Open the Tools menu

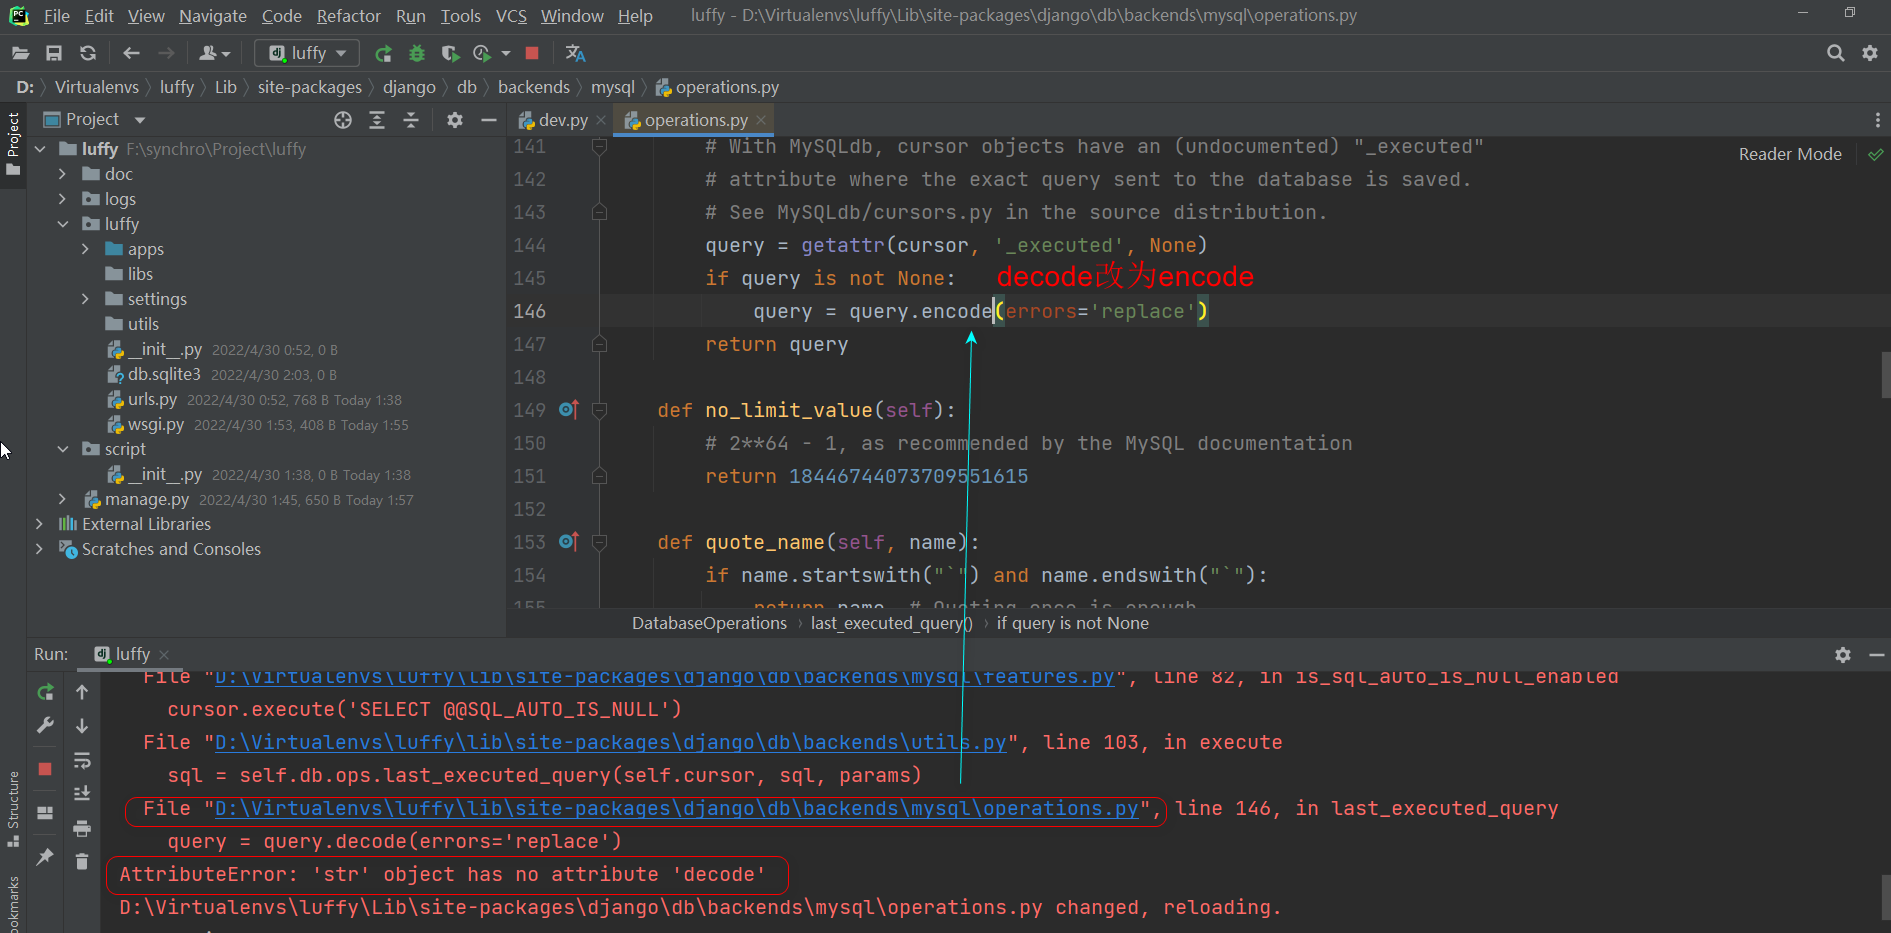point(460,16)
